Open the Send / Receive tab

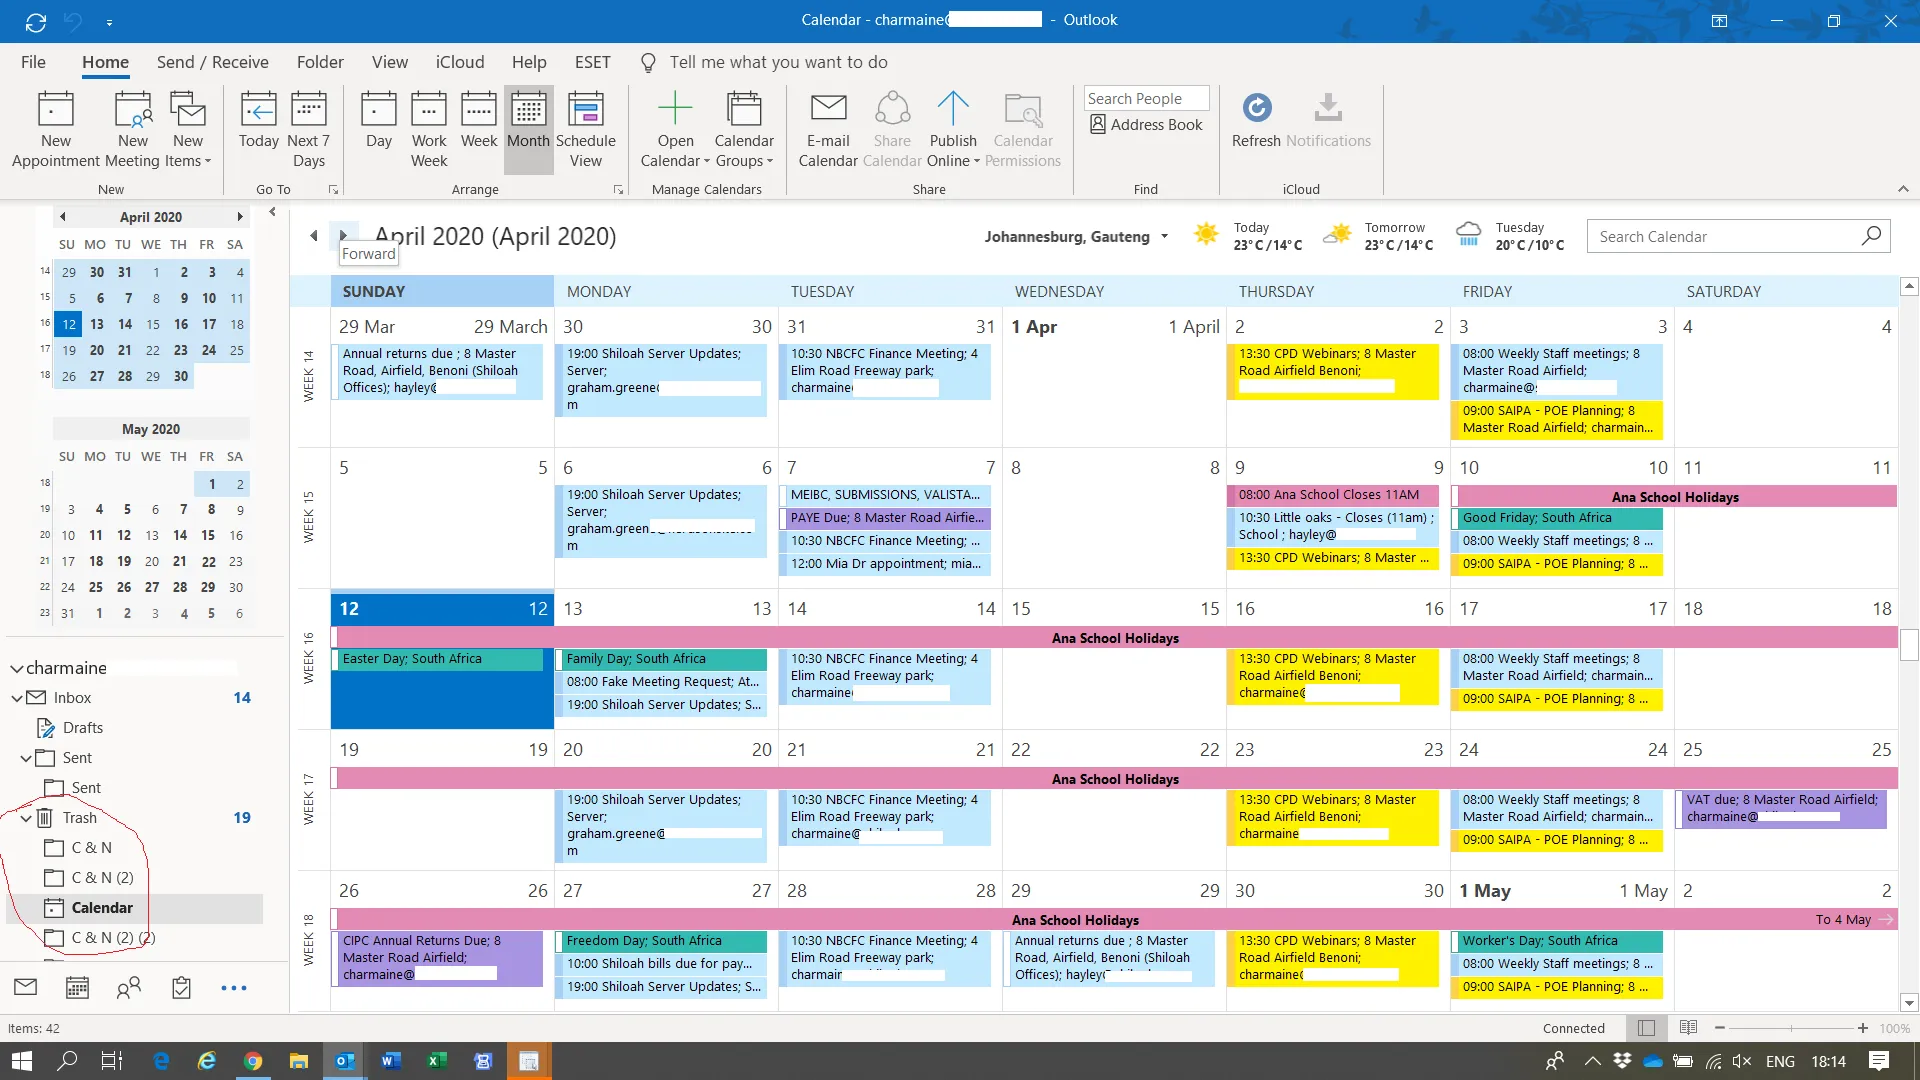point(212,62)
